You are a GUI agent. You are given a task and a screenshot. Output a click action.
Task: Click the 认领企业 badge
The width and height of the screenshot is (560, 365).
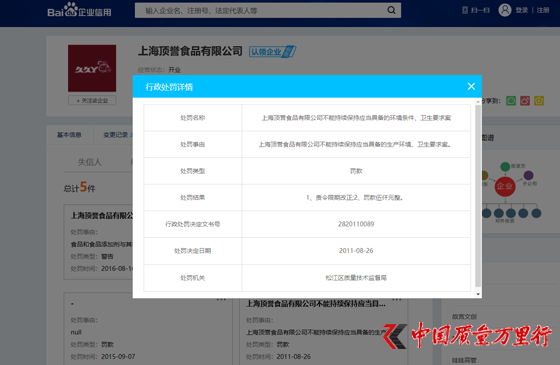click(272, 52)
